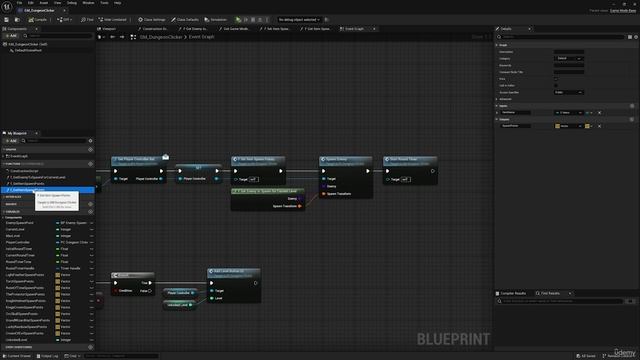Open the Access Specifier dropdown
This screenshot has height=360, width=640.
point(569,93)
